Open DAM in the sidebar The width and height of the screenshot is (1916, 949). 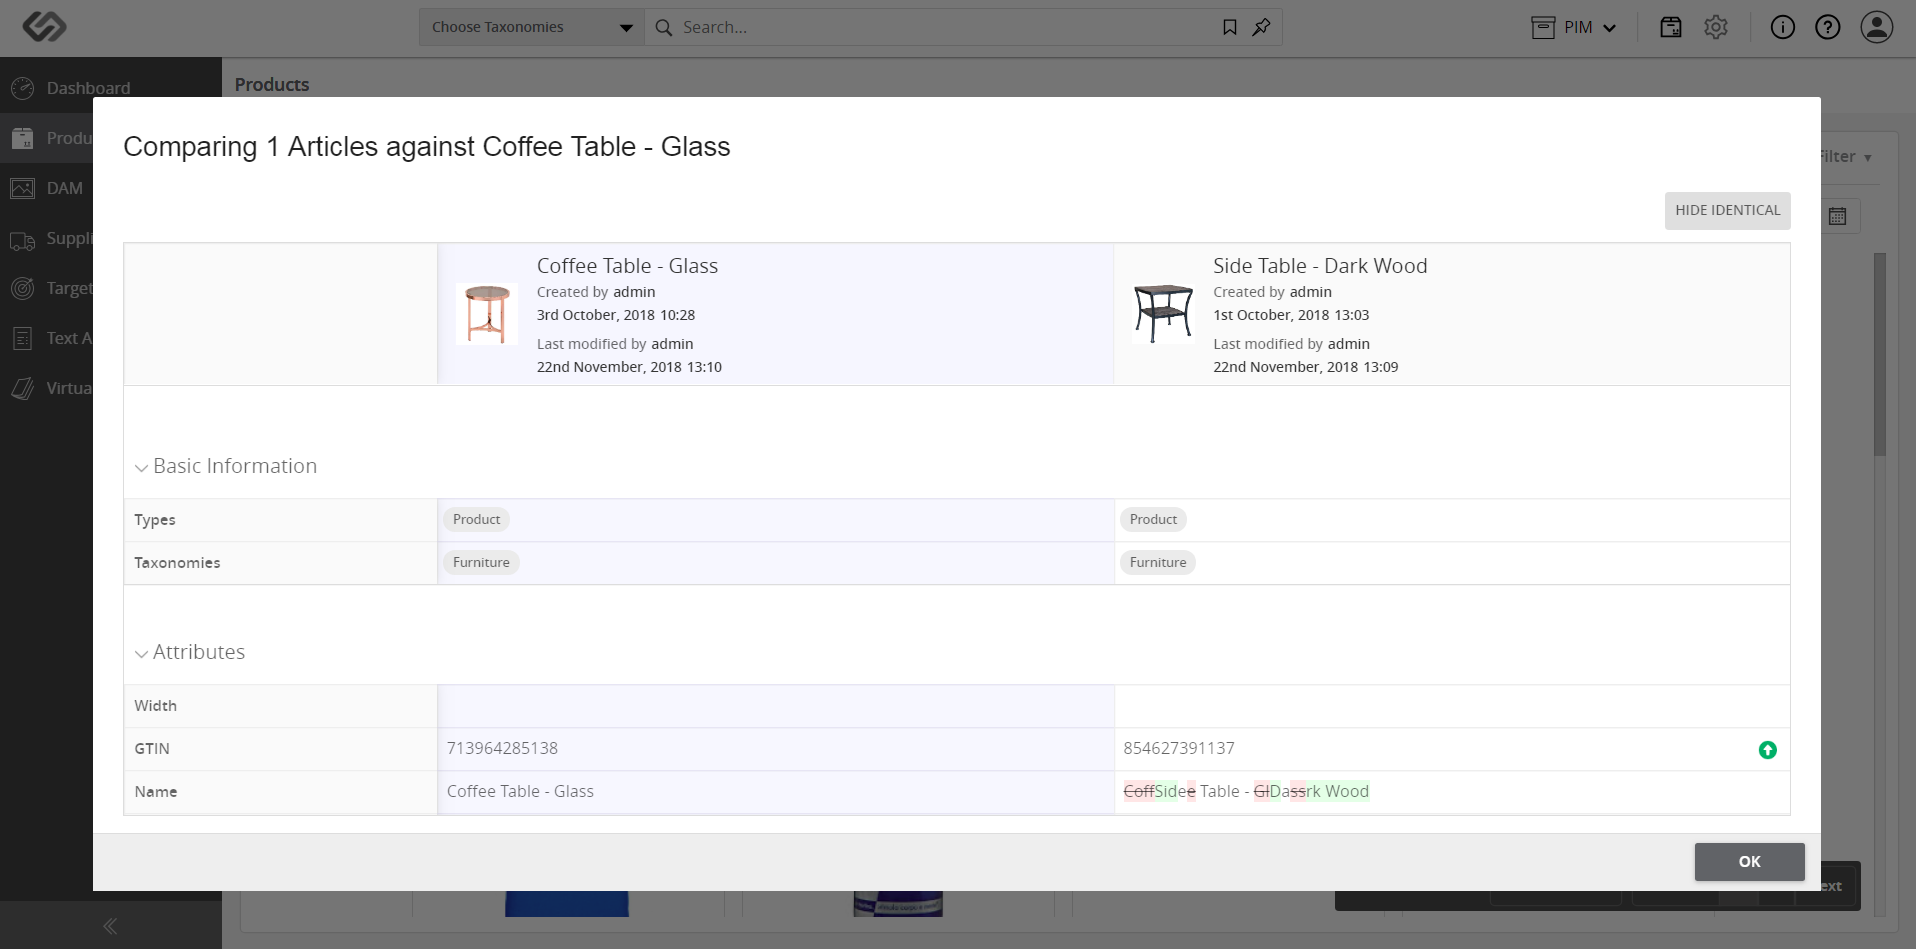click(x=64, y=188)
